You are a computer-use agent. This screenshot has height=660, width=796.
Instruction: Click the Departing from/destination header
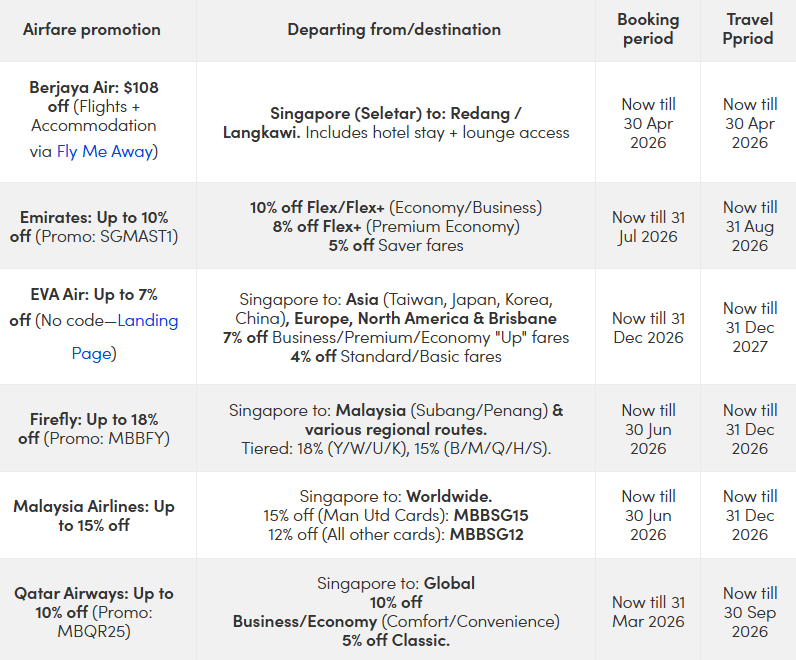(394, 29)
